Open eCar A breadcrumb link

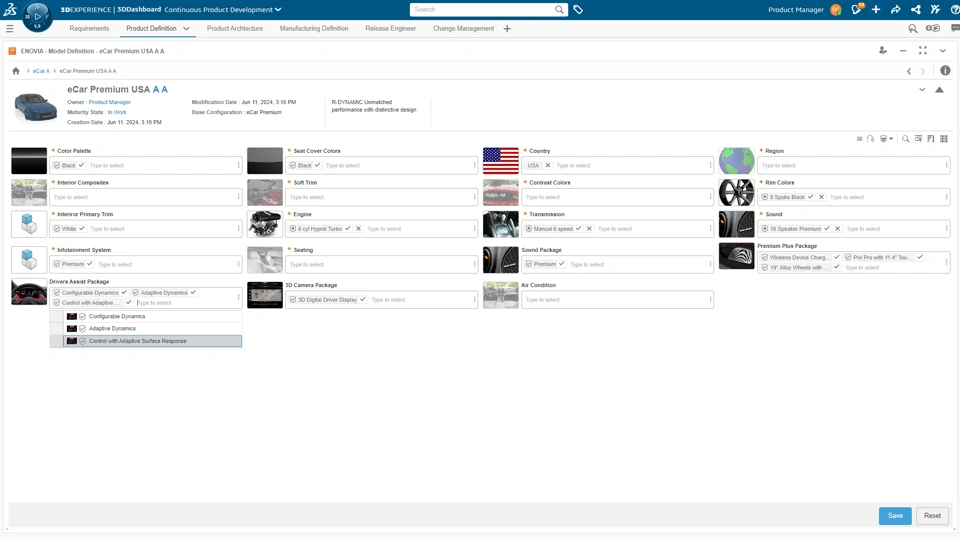tap(41, 71)
